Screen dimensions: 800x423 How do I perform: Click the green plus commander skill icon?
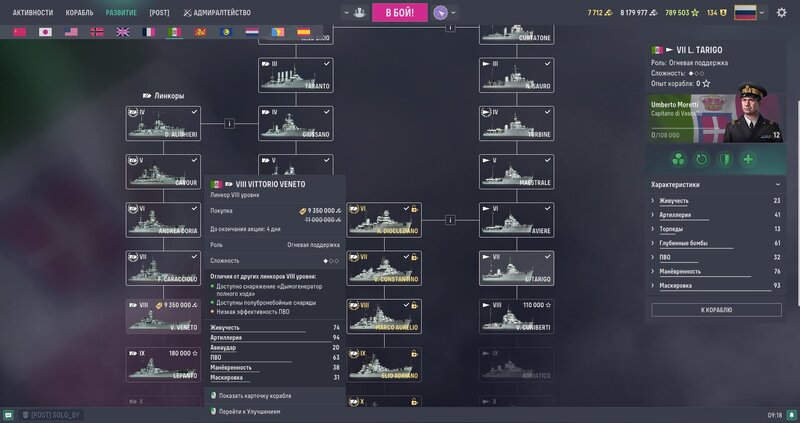click(747, 160)
